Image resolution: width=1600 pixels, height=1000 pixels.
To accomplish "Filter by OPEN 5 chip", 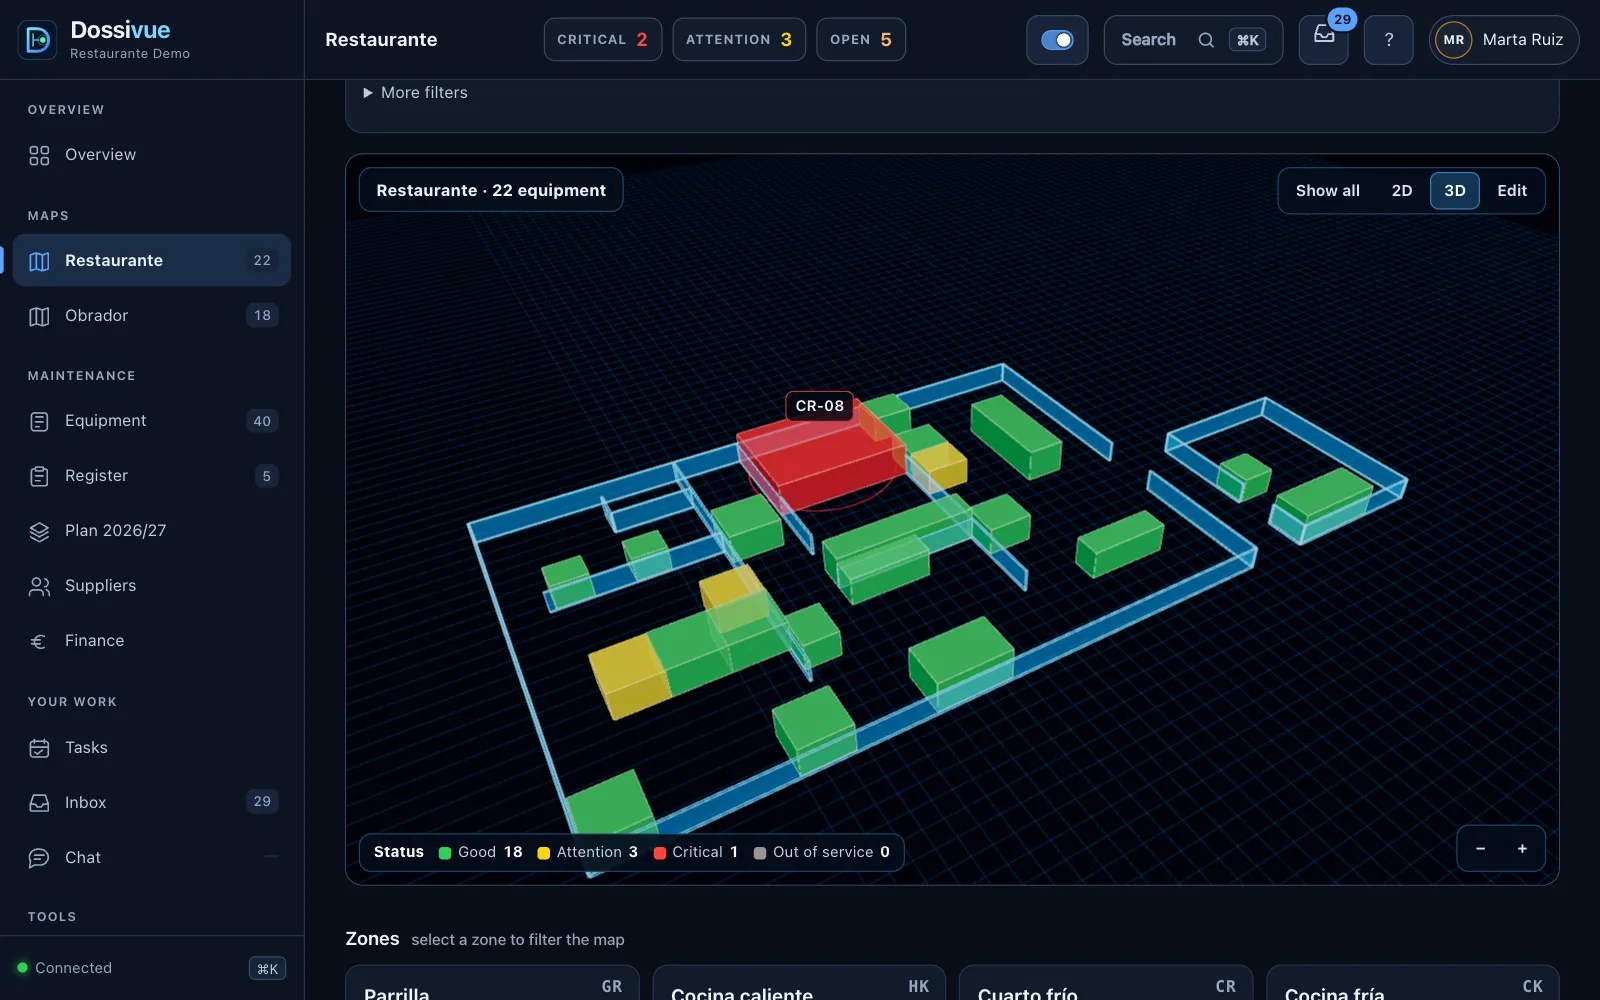I will [861, 40].
